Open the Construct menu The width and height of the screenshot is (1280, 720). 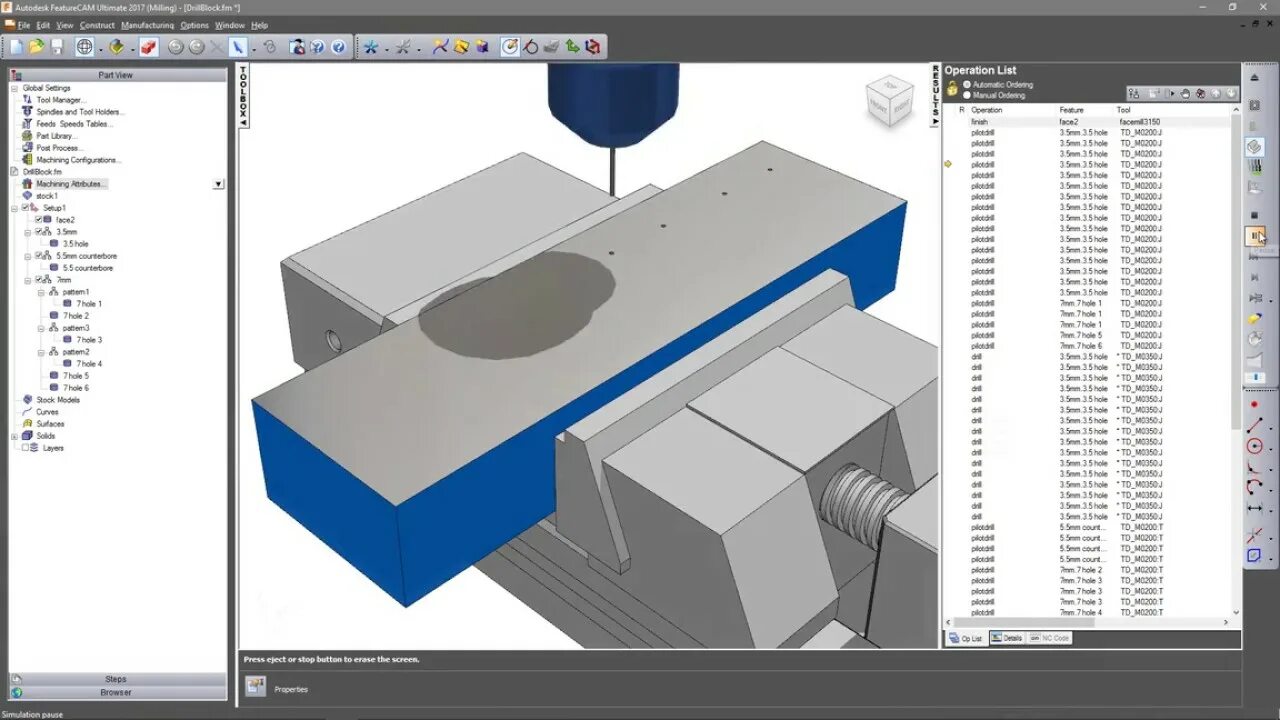pos(97,25)
